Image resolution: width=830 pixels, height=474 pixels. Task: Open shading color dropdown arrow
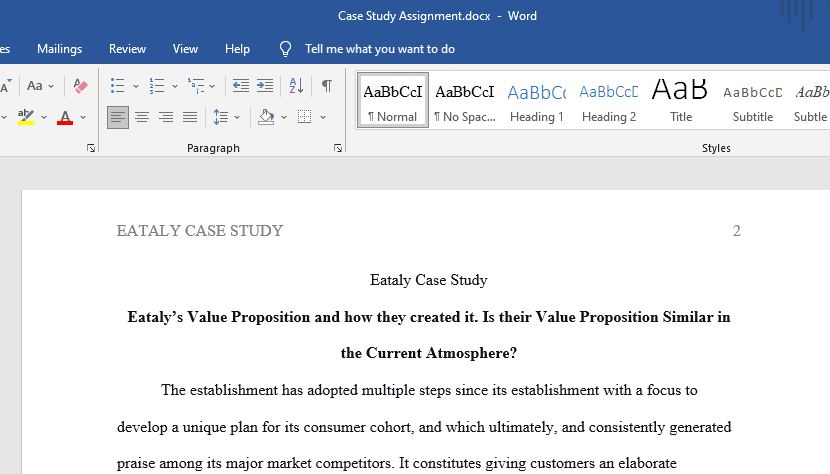pos(284,117)
